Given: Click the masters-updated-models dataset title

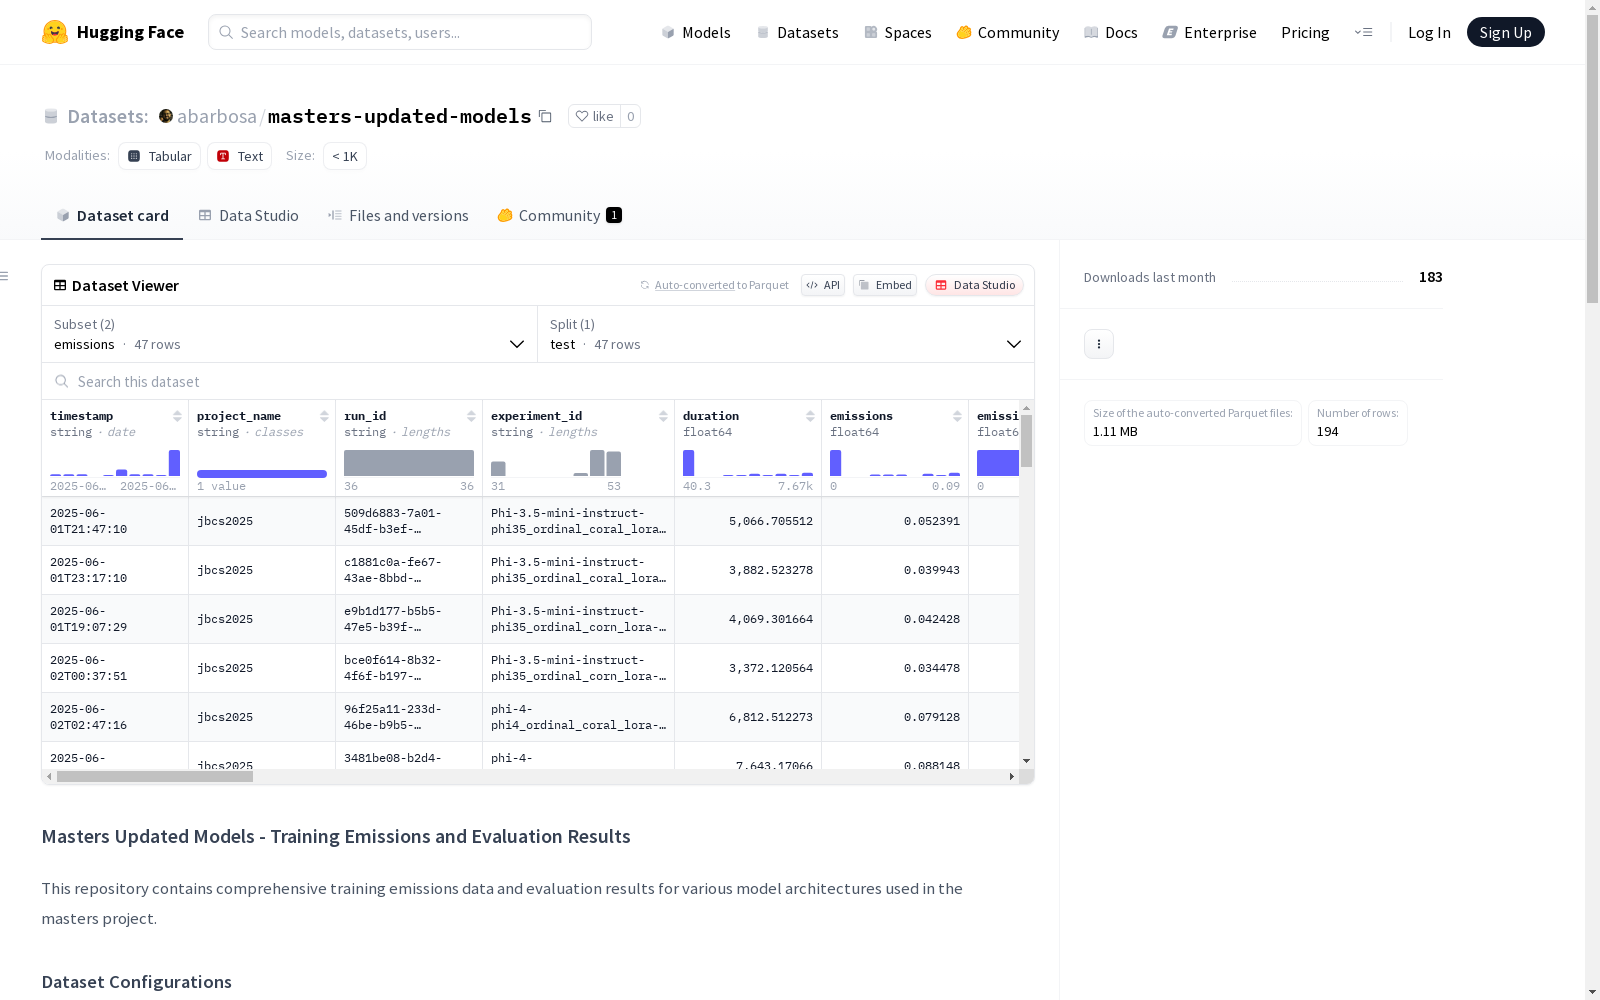Looking at the screenshot, I should (400, 116).
